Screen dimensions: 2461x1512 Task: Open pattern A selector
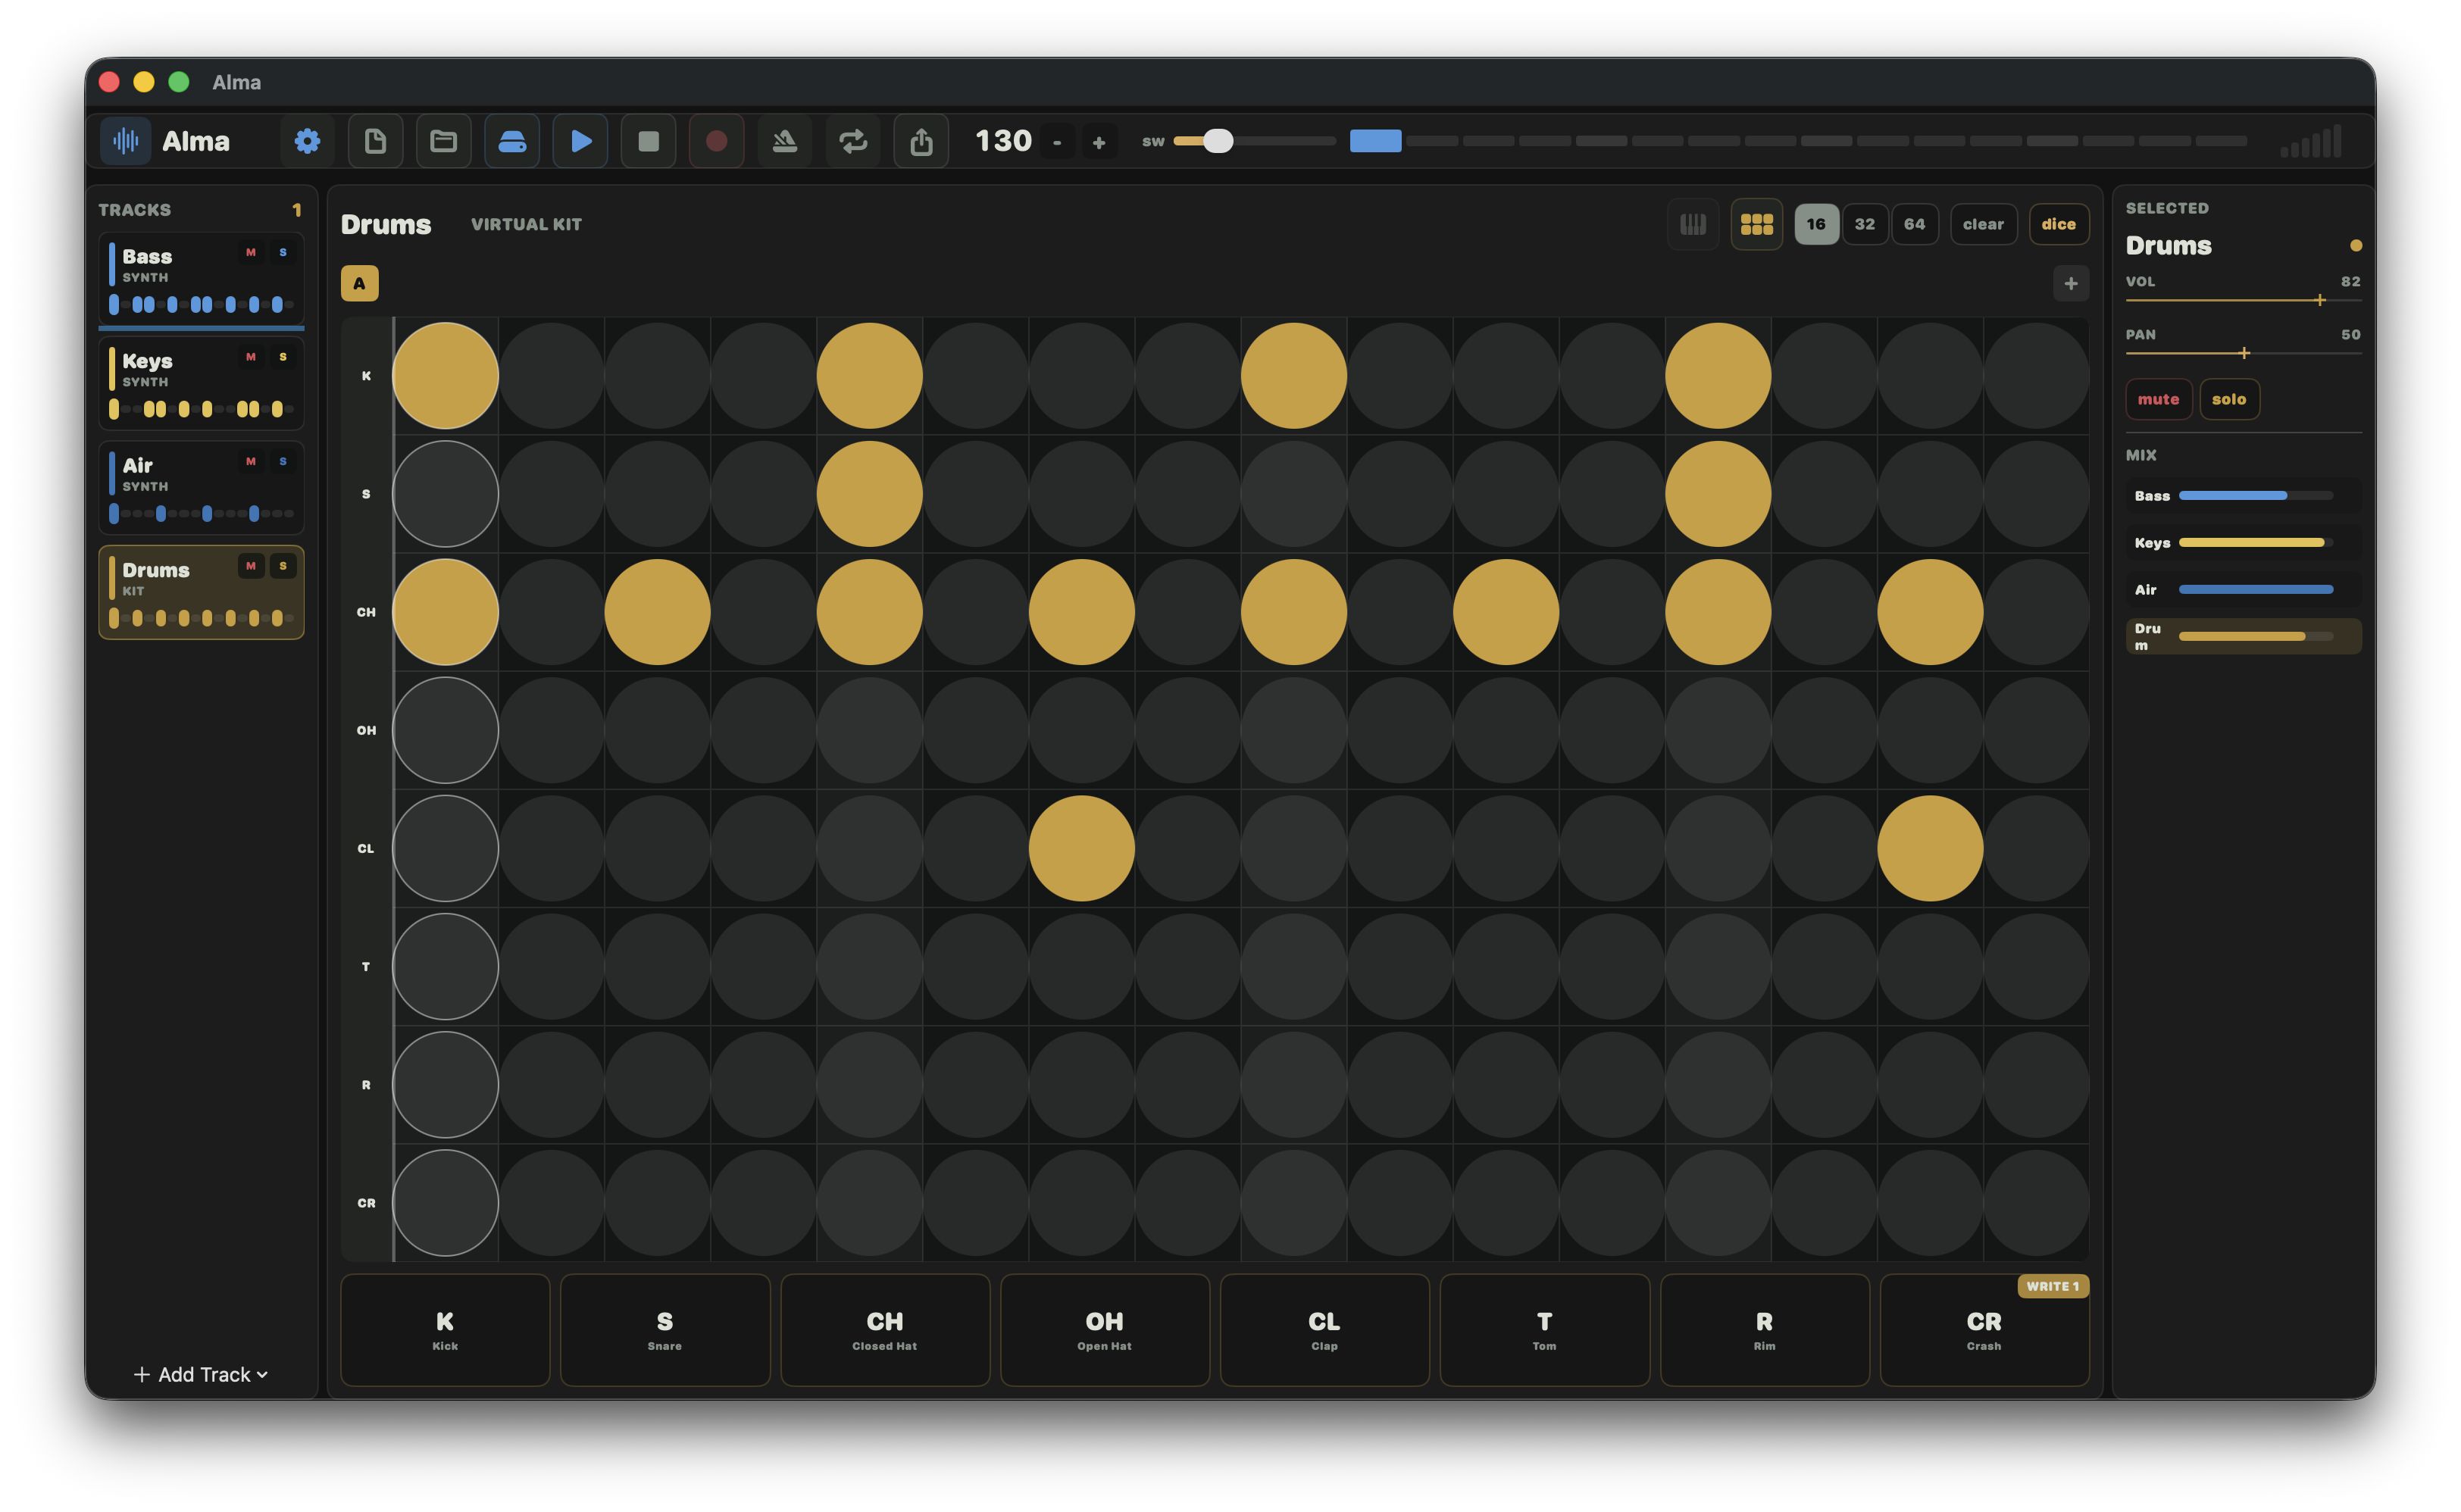[359, 283]
